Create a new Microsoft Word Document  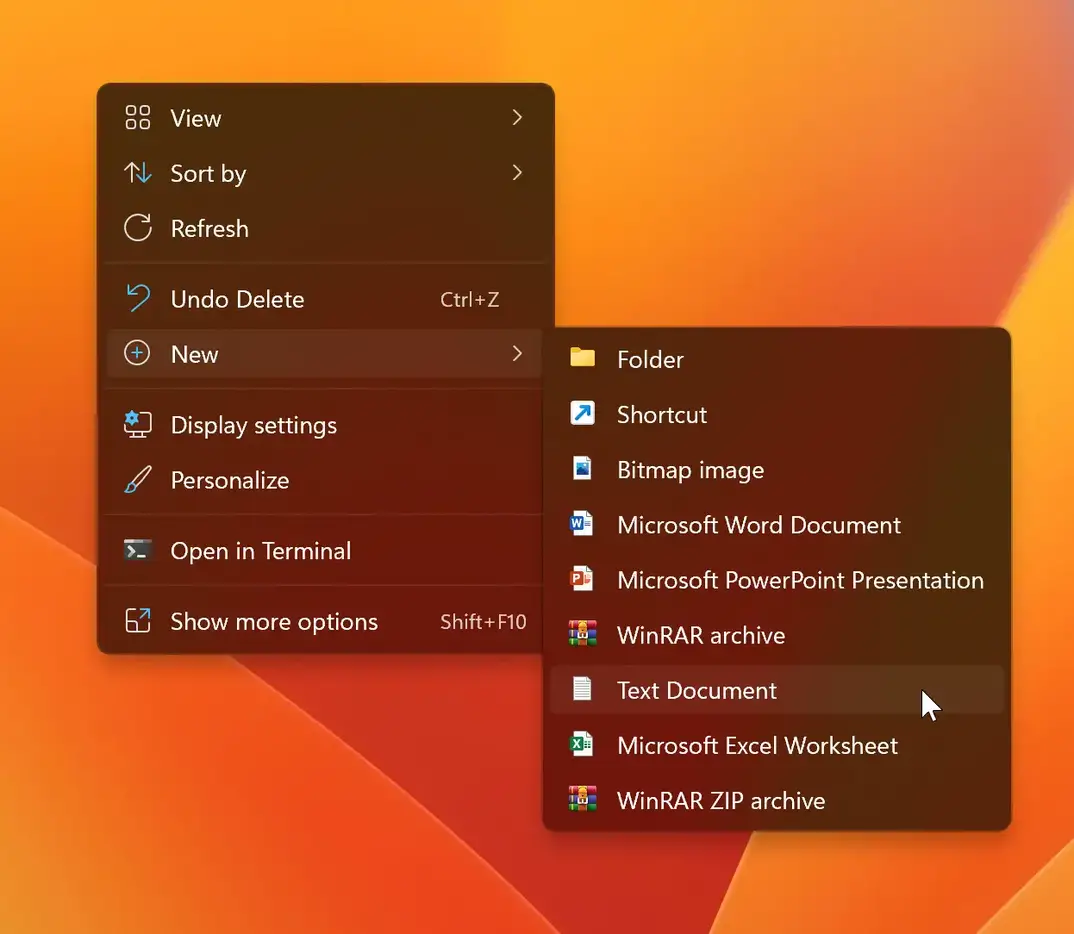pyautogui.click(x=777, y=525)
